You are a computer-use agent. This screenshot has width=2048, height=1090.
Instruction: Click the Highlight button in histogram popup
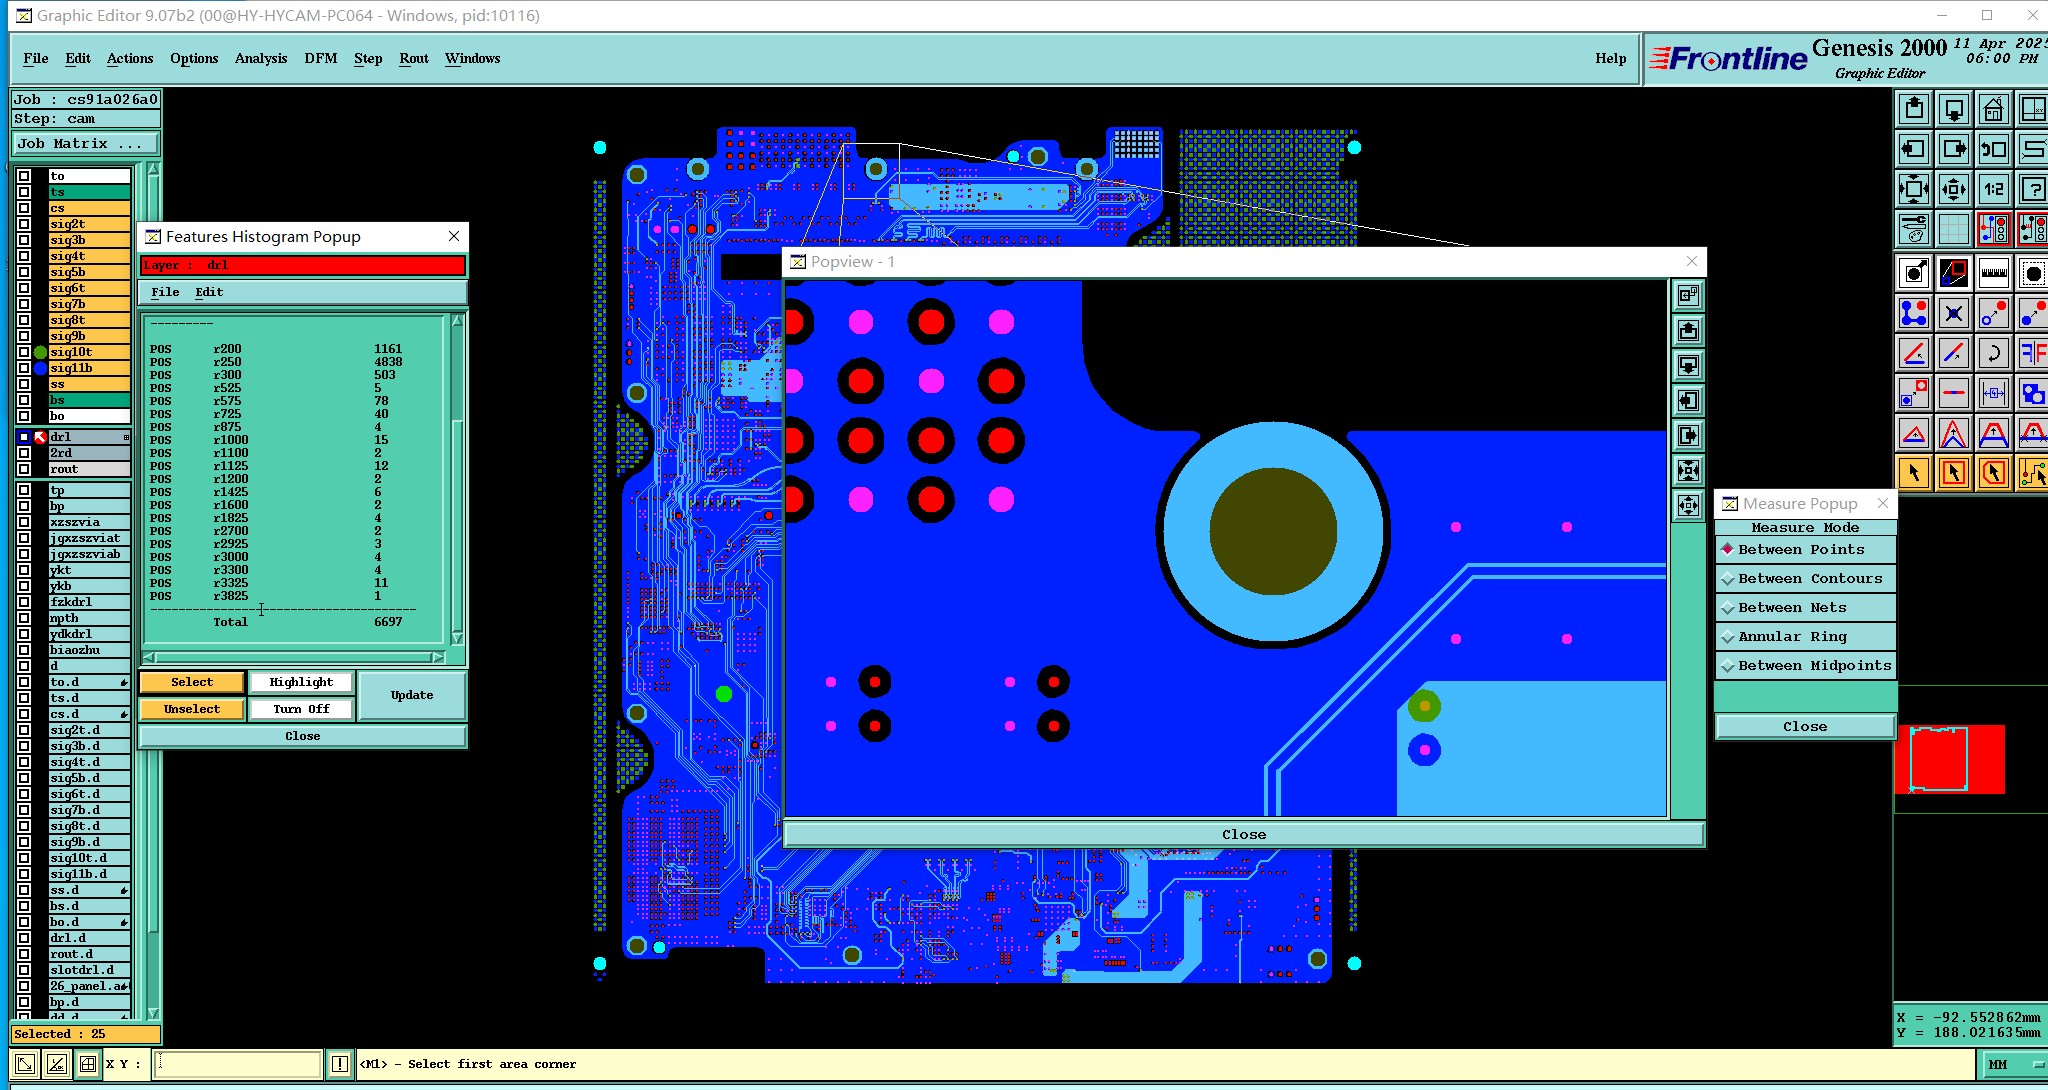pos(301,682)
